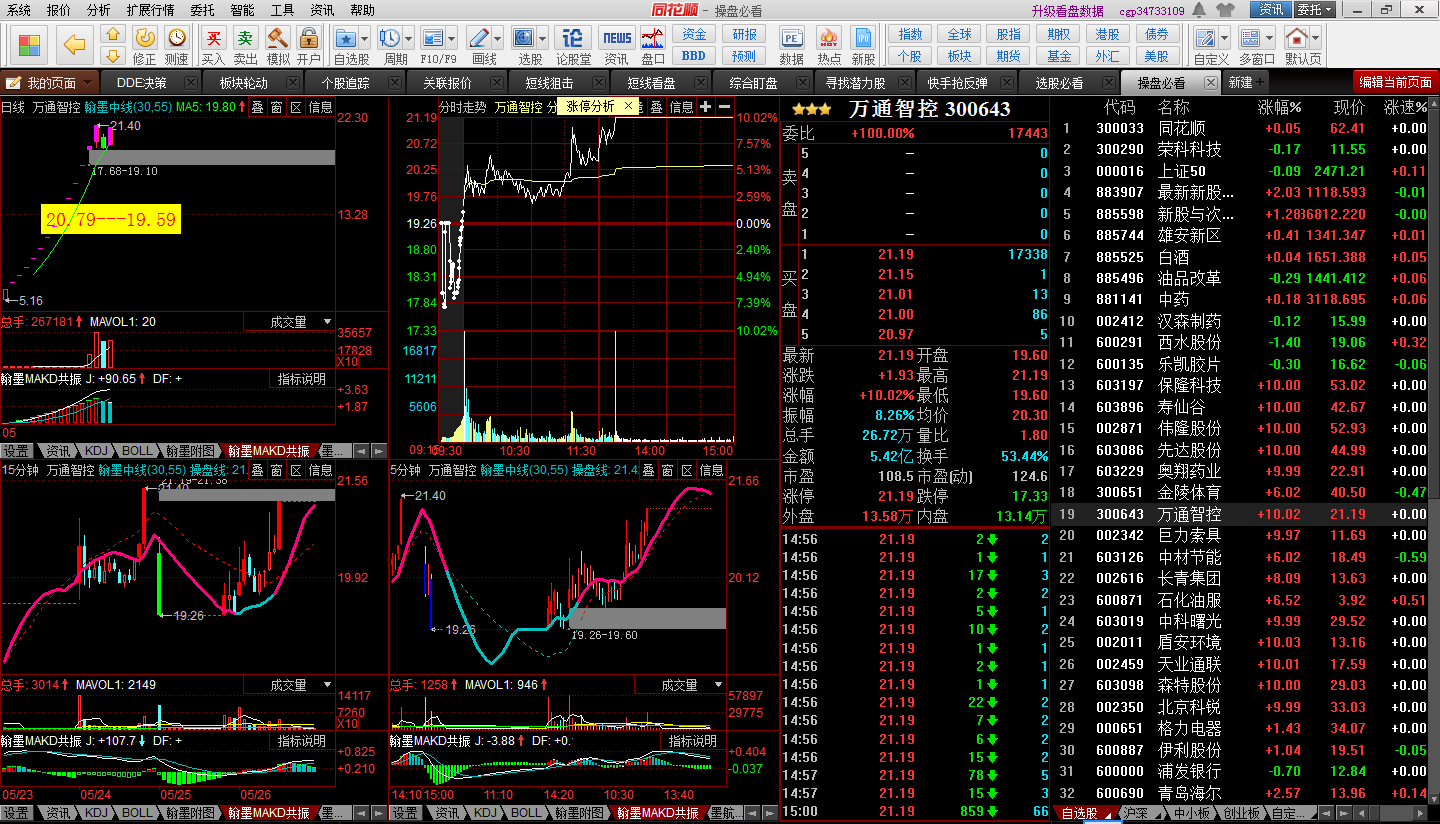Toggle 区 in the 日线 chart header
1440x824 pixels.
(x=296, y=106)
